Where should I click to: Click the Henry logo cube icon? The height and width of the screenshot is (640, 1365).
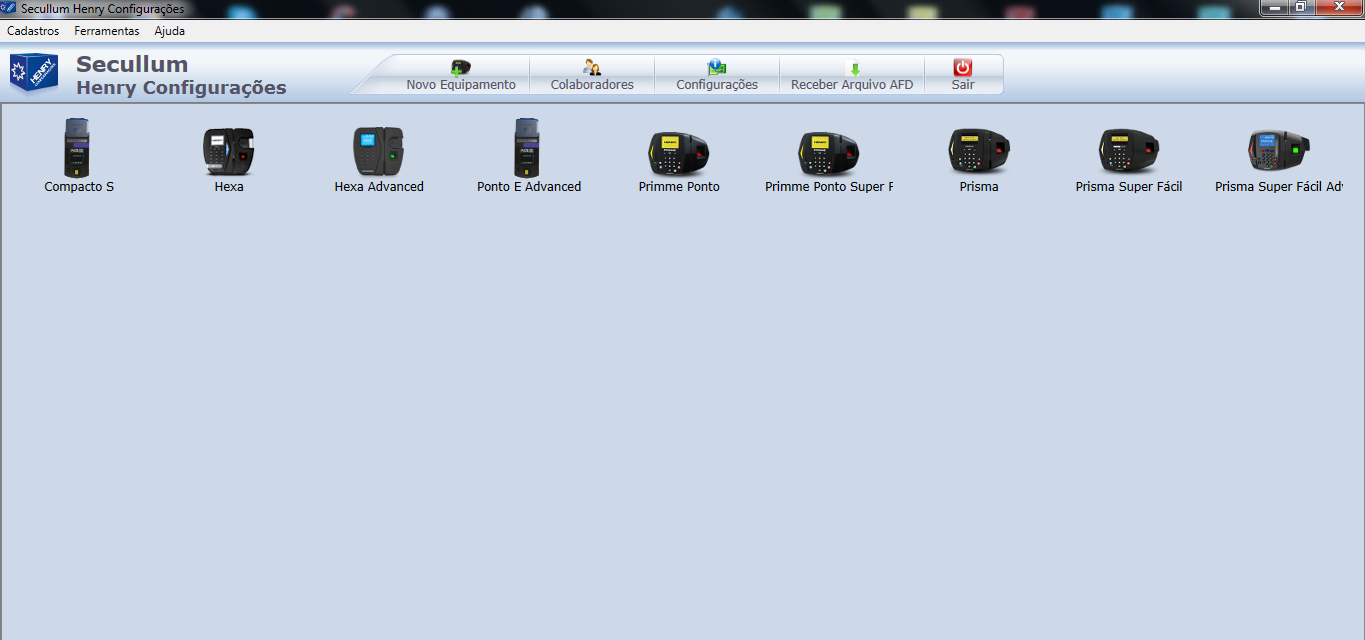[x=34, y=73]
